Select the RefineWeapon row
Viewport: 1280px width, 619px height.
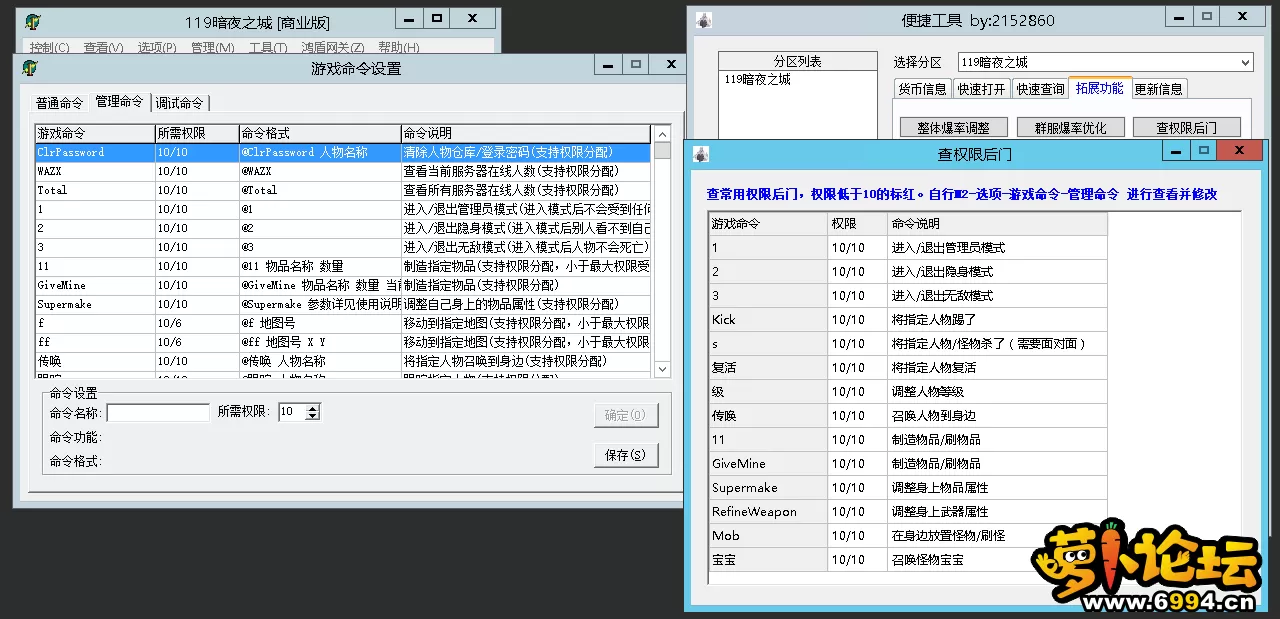[908, 511]
